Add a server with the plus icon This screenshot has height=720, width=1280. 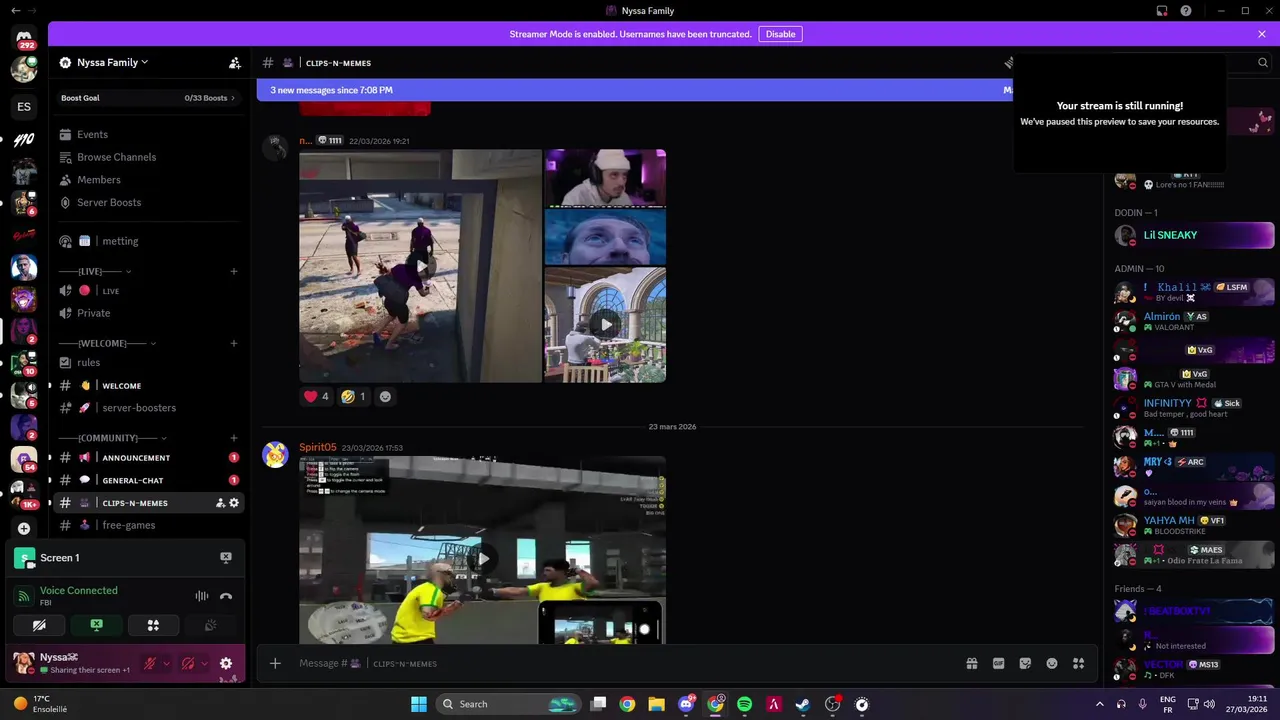click(x=24, y=528)
